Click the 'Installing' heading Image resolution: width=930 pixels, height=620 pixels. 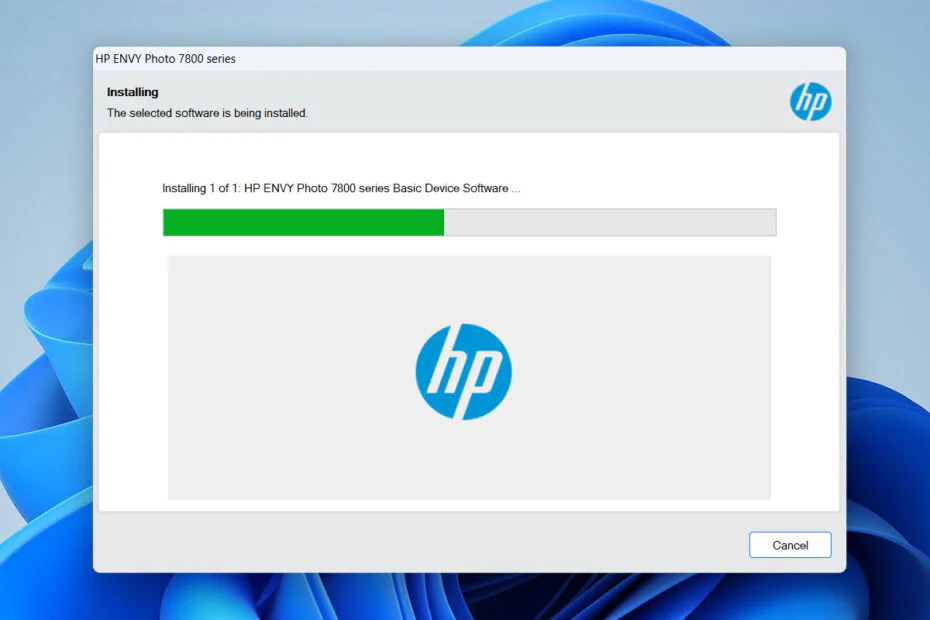(132, 92)
